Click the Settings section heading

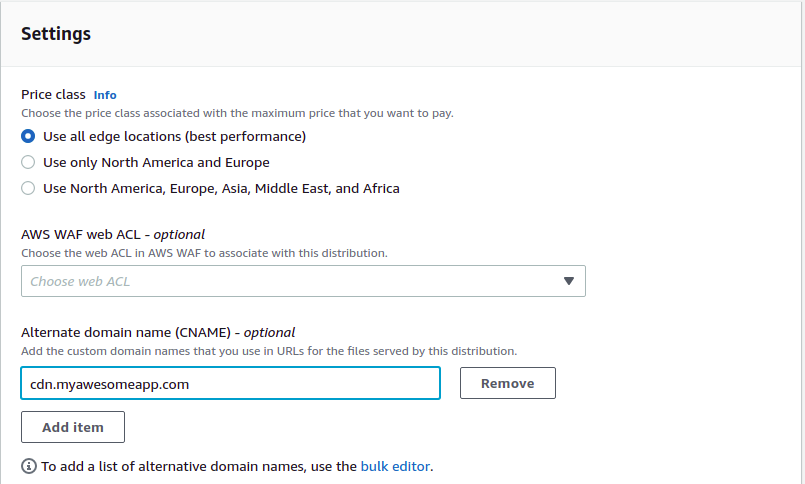[56, 34]
